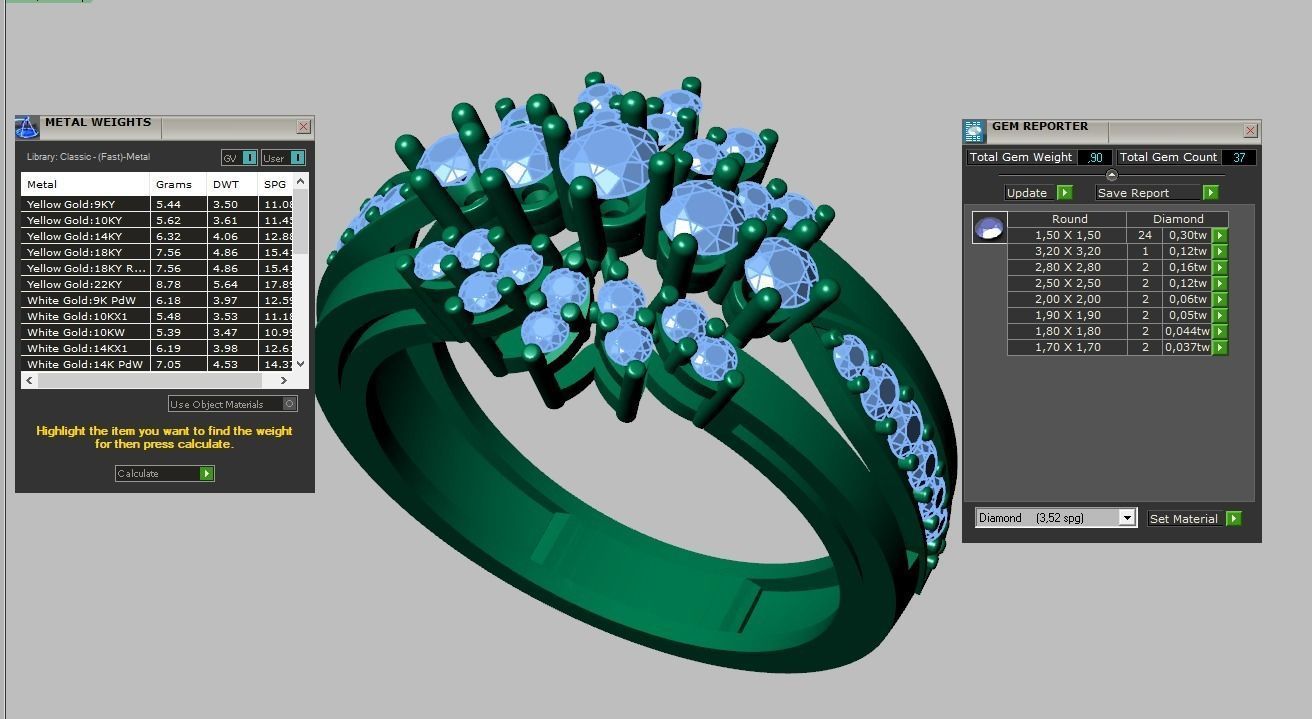Click green arrow for 3,20 X 3,20 row
The height and width of the screenshot is (719, 1312).
1219,252
